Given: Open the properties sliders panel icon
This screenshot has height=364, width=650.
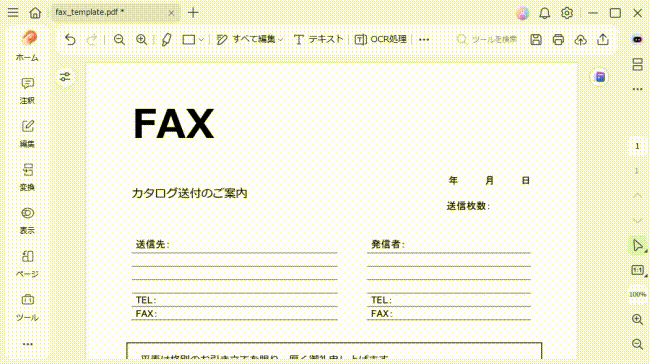Looking at the screenshot, I should coord(65,77).
